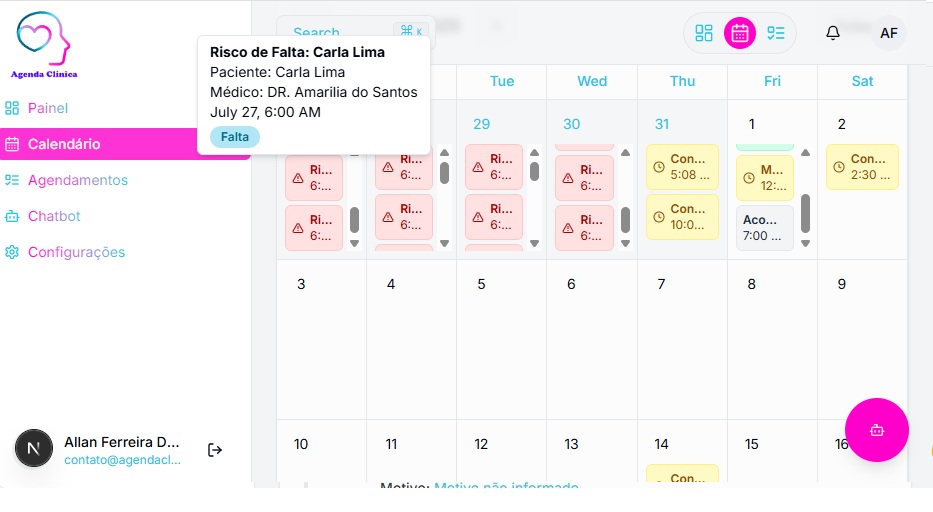
Task: Click the logout icon beside user name
Action: [215, 450]
